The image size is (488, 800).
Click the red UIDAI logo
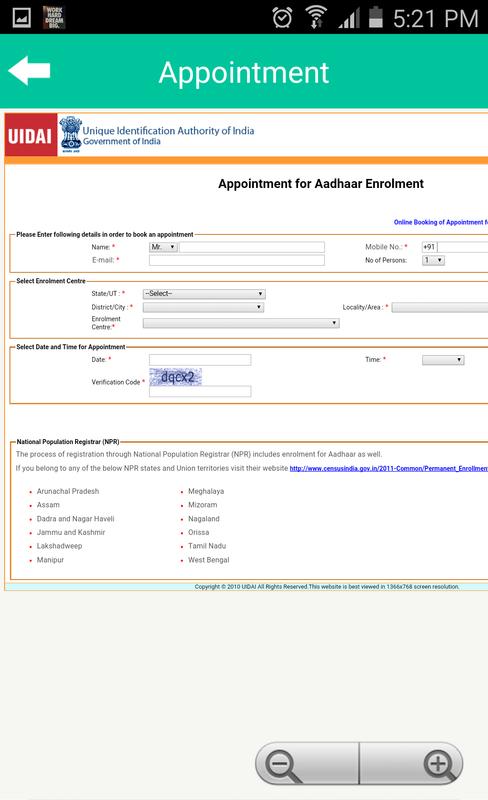[x=31, y=135]
